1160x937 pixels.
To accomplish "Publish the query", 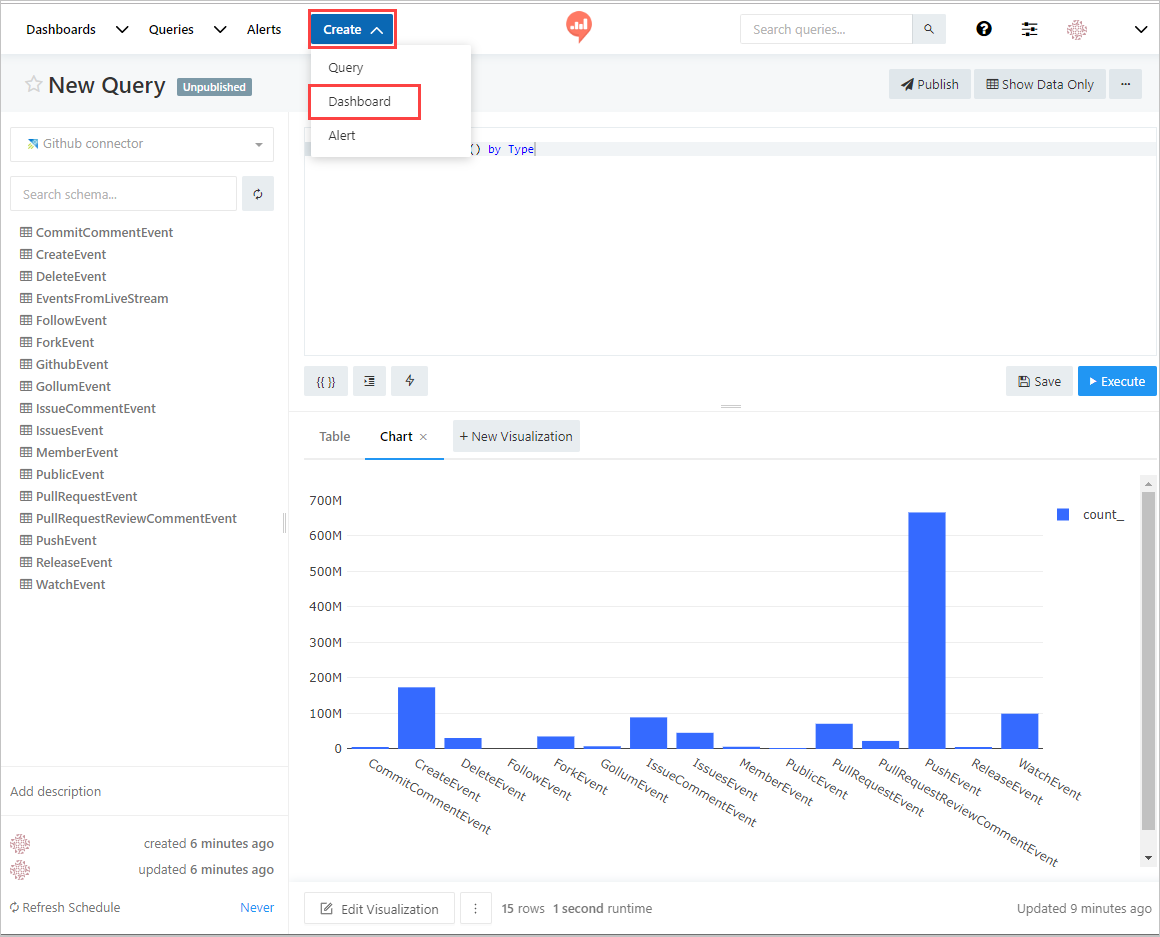I will tap(929, 84).
